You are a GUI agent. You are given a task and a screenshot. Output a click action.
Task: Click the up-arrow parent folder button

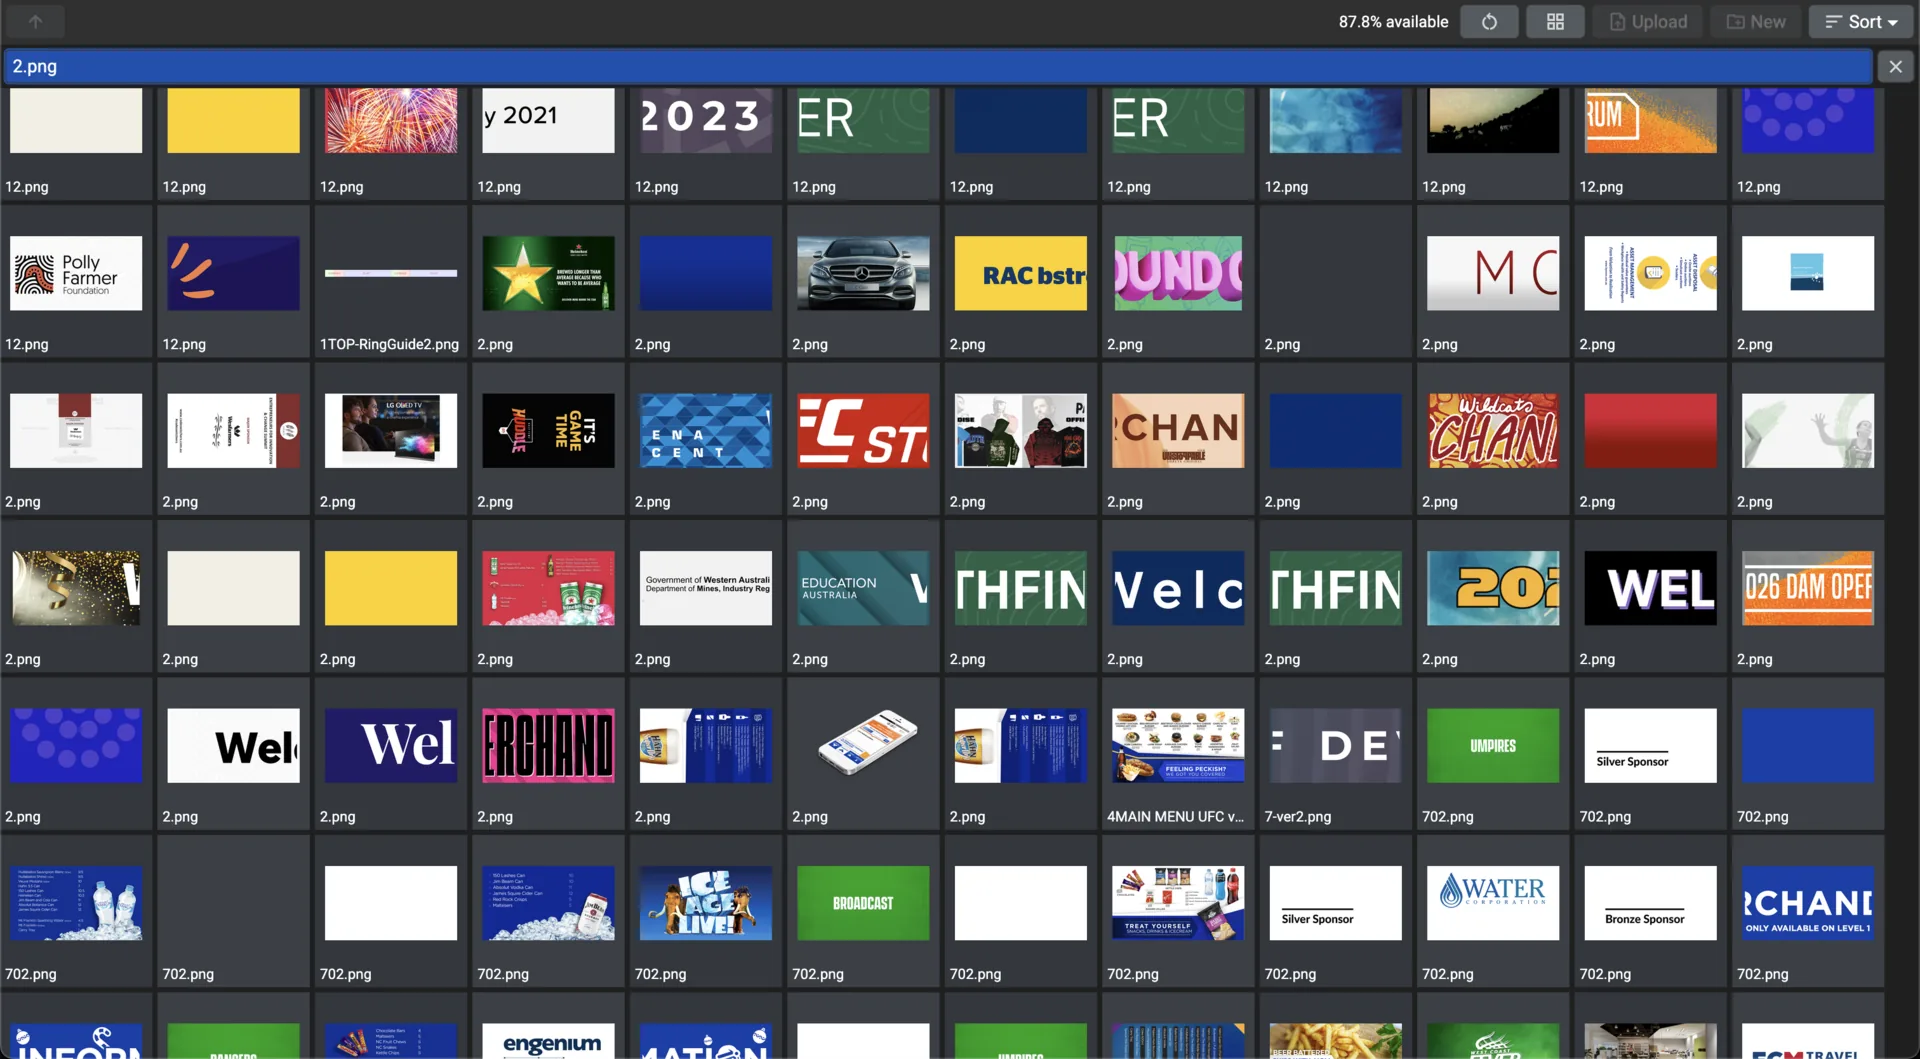[35, 21]
